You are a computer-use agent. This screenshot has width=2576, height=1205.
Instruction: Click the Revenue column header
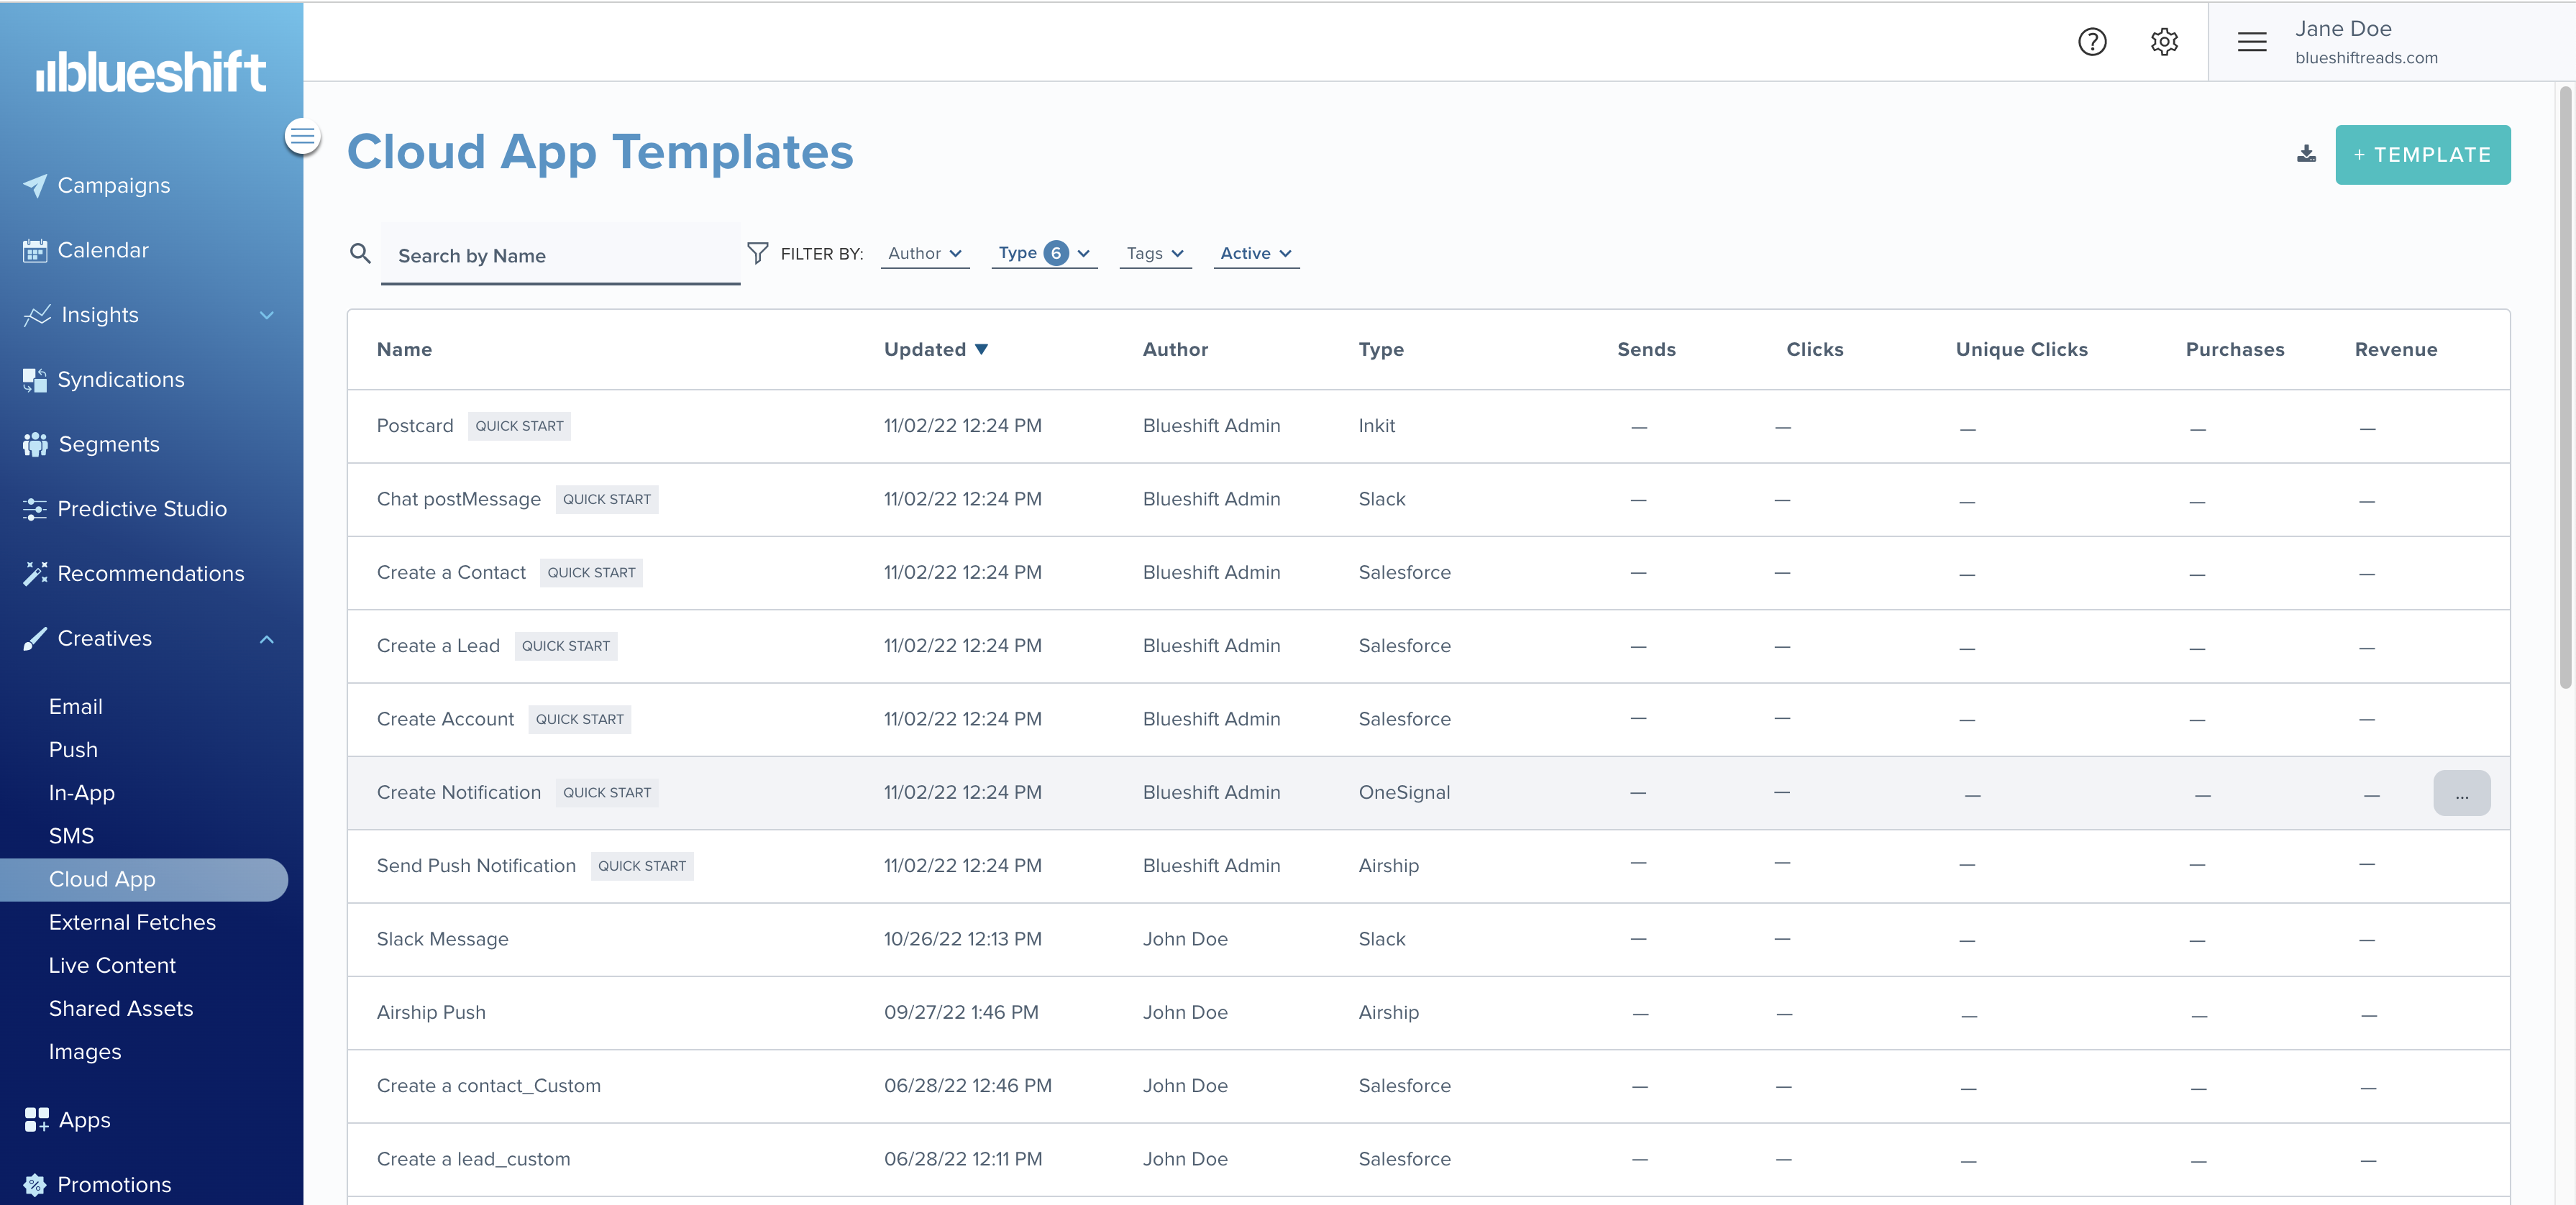[2395, 349]
